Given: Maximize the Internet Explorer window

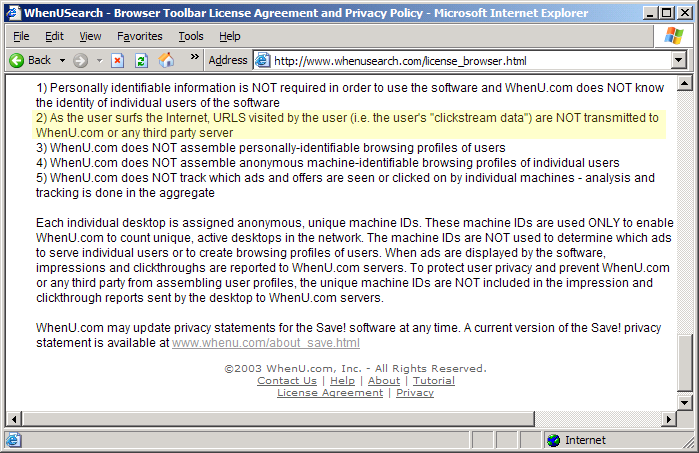Looking at the screenshot, I should point(666,12).
